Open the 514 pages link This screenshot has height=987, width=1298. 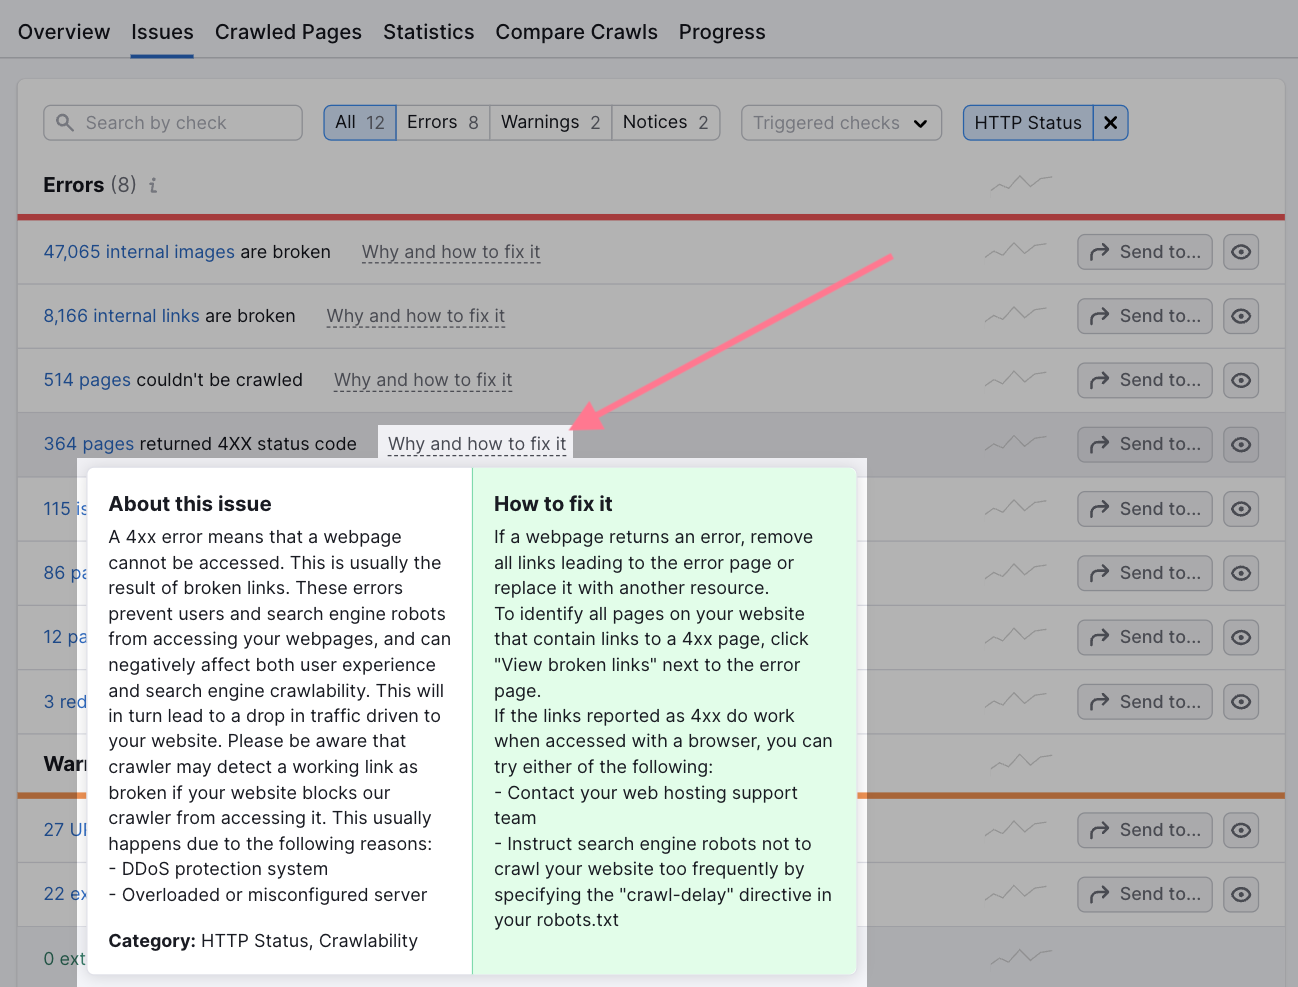[87, 380]
